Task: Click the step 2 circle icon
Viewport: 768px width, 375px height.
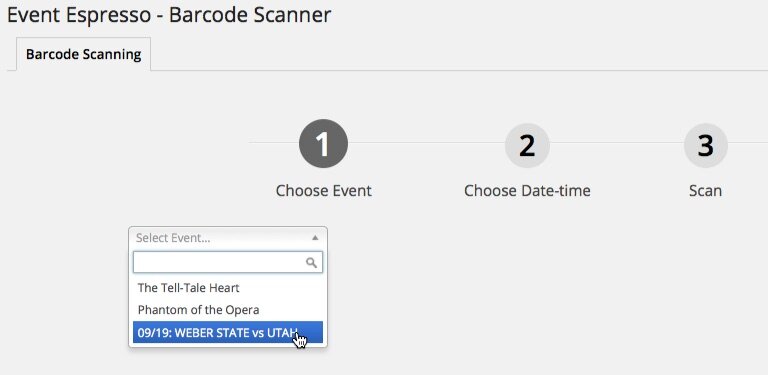Action: point(527,145)
